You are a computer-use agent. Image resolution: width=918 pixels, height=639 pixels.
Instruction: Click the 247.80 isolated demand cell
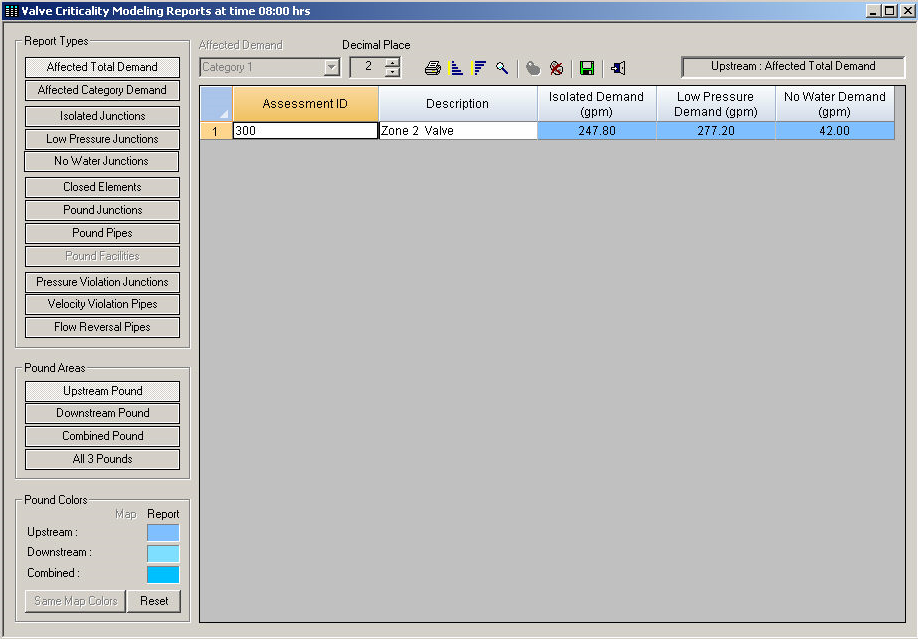tap(597, 131)
